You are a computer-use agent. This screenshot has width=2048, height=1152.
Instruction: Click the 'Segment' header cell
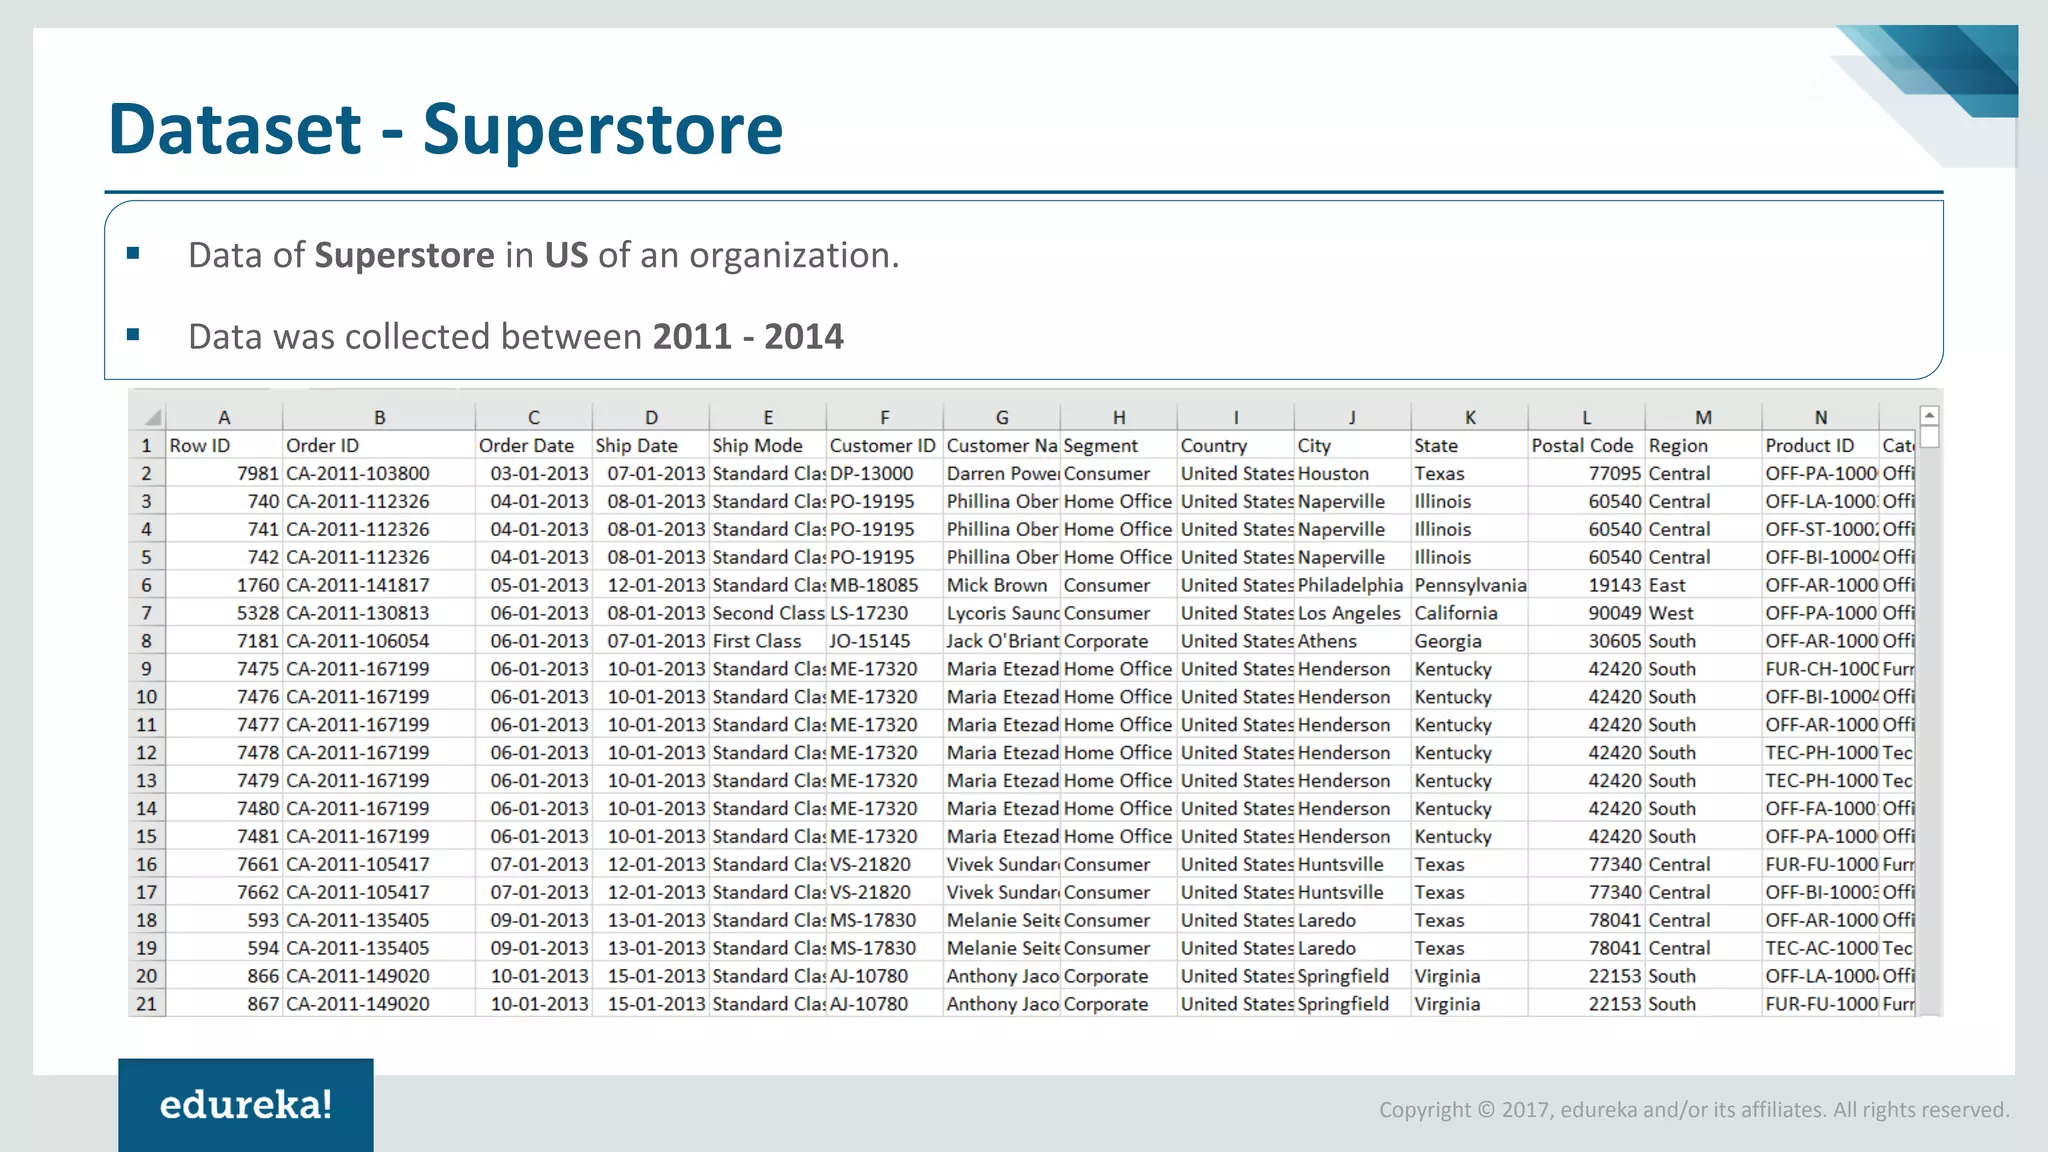1119,446
